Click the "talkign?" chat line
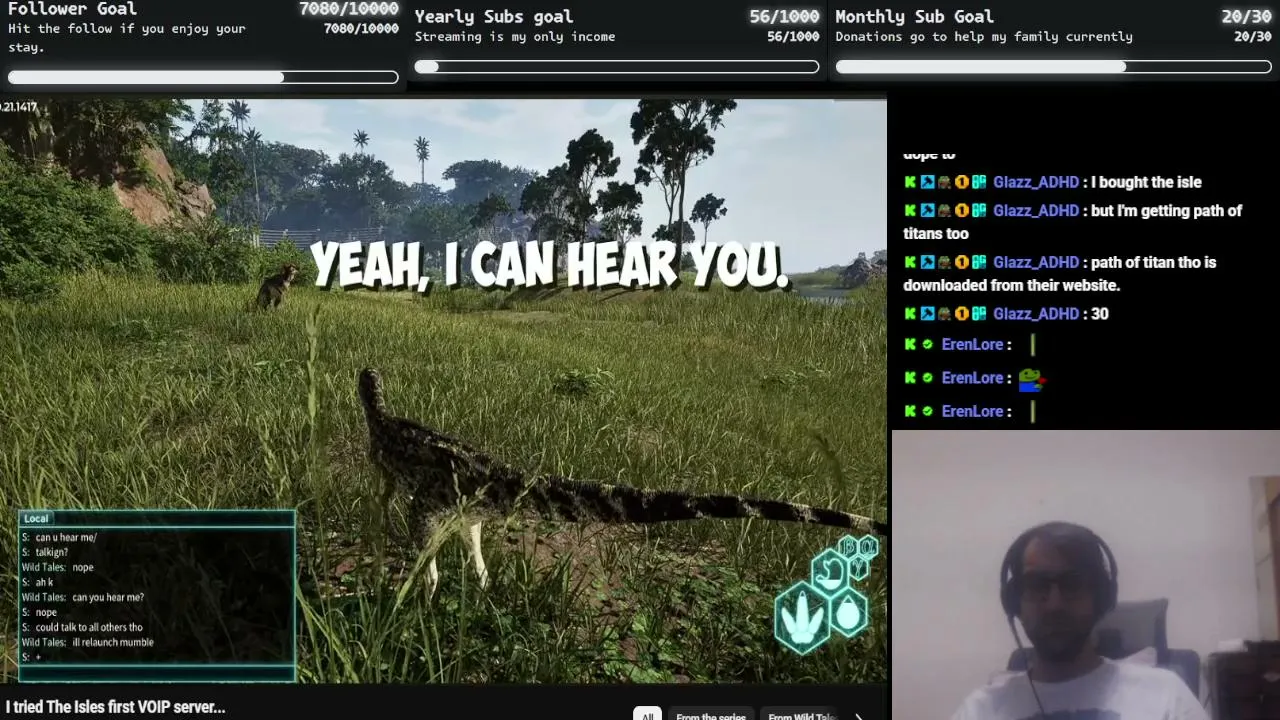 coord(52,552)
